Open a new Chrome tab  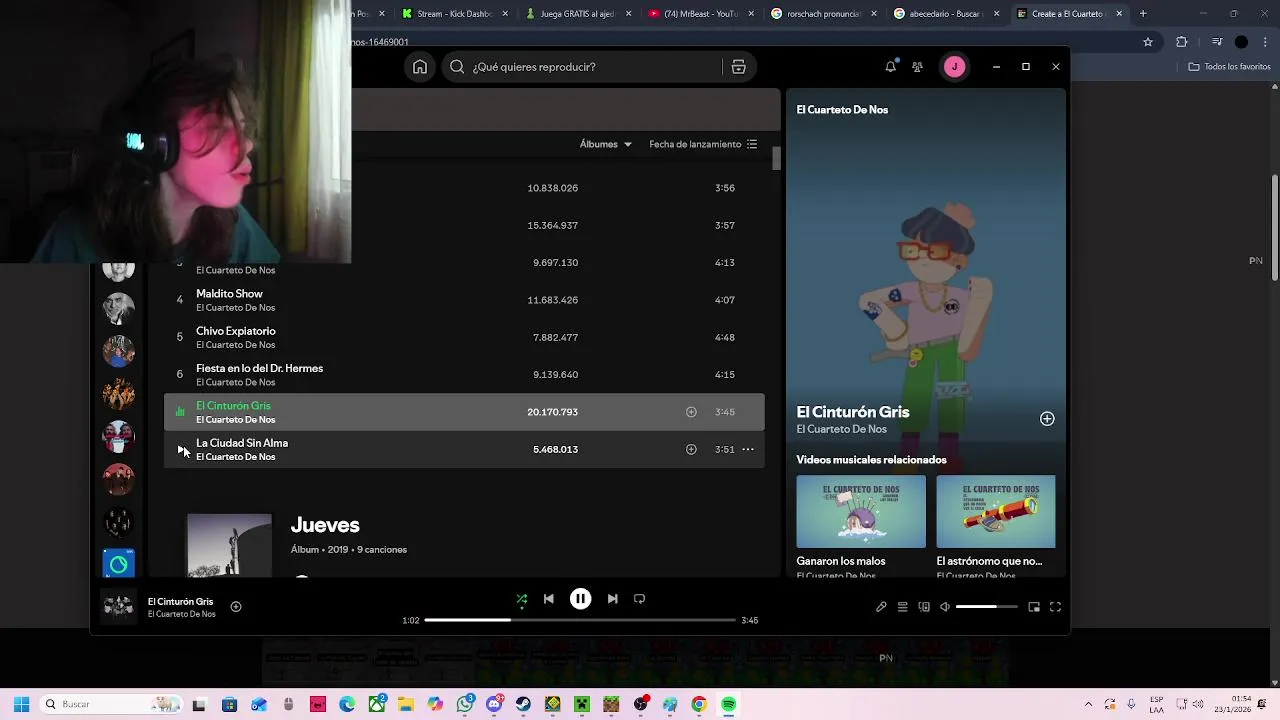click(1143, 14)
